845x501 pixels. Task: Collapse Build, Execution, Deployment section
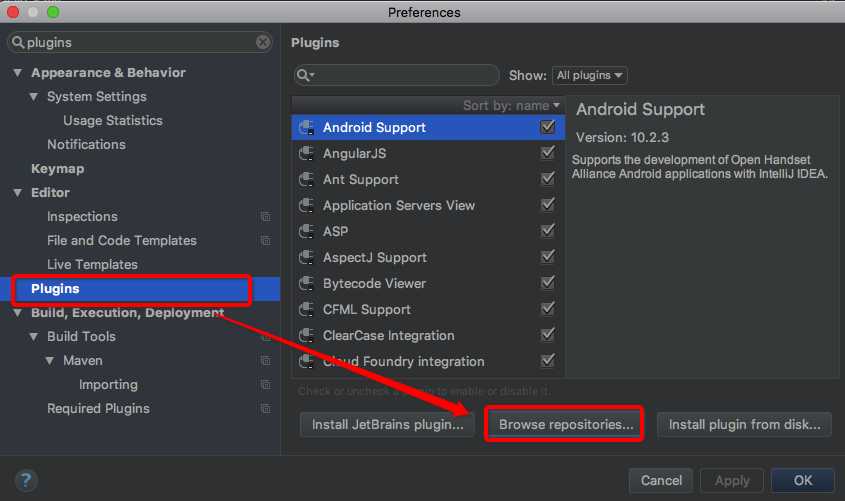coord(18,312)
